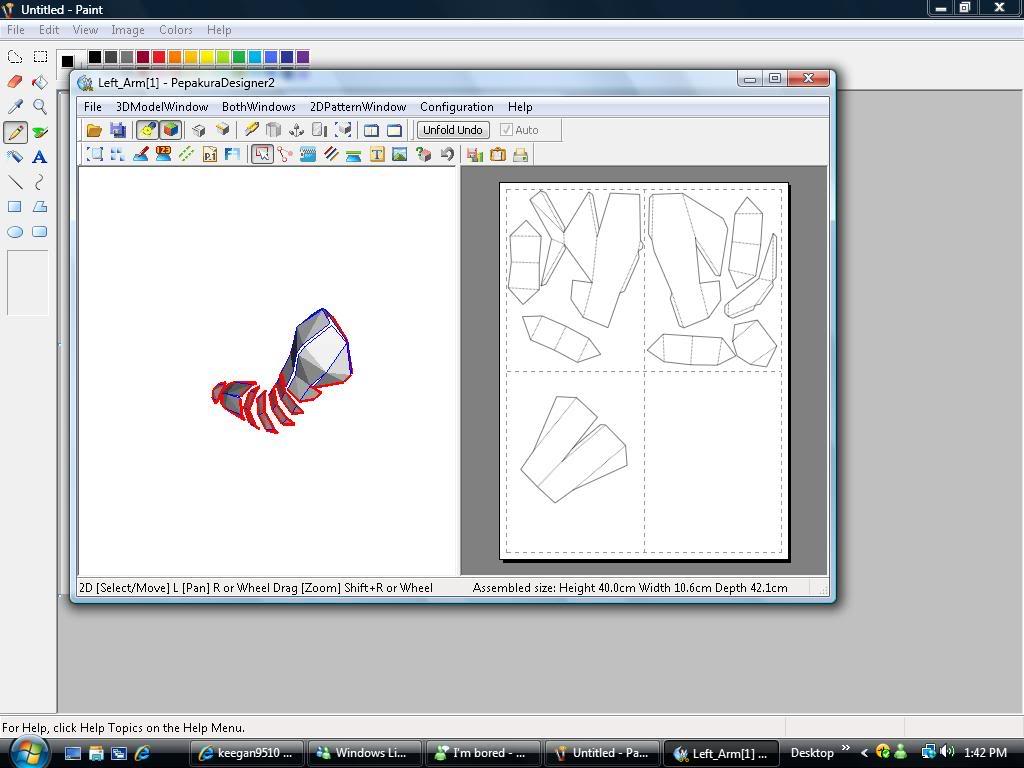Toggle the colored cube texture button
1024x768 pixels.
click(171, 130)
